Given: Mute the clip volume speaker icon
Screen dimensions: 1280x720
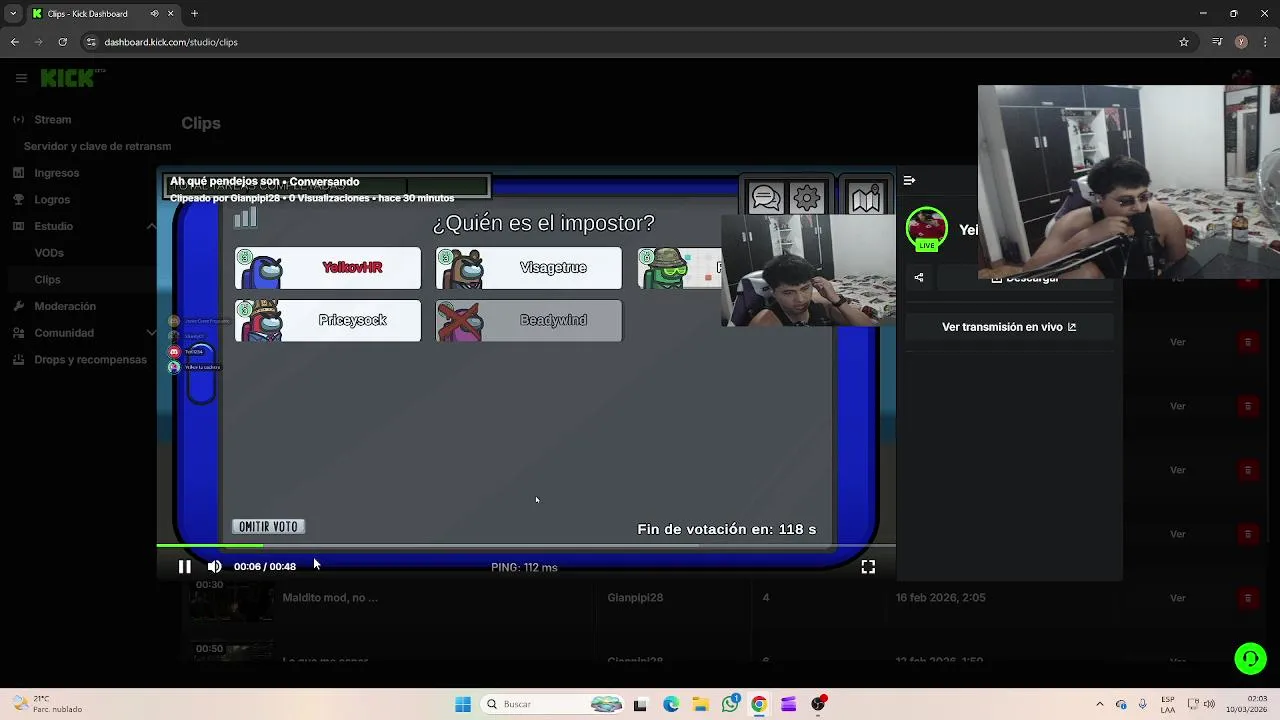Looking at the screenshot, I should [214, 566].
